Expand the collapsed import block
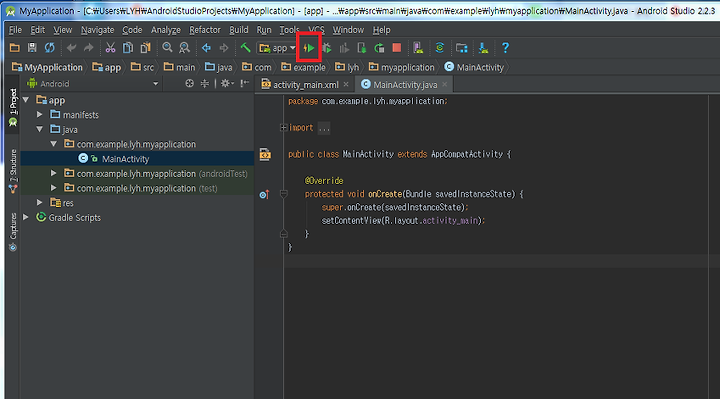 [284, 128]
